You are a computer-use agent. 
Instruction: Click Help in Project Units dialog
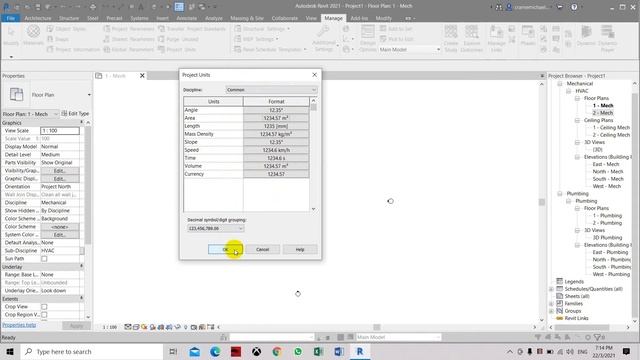click(x=300, y=249)
